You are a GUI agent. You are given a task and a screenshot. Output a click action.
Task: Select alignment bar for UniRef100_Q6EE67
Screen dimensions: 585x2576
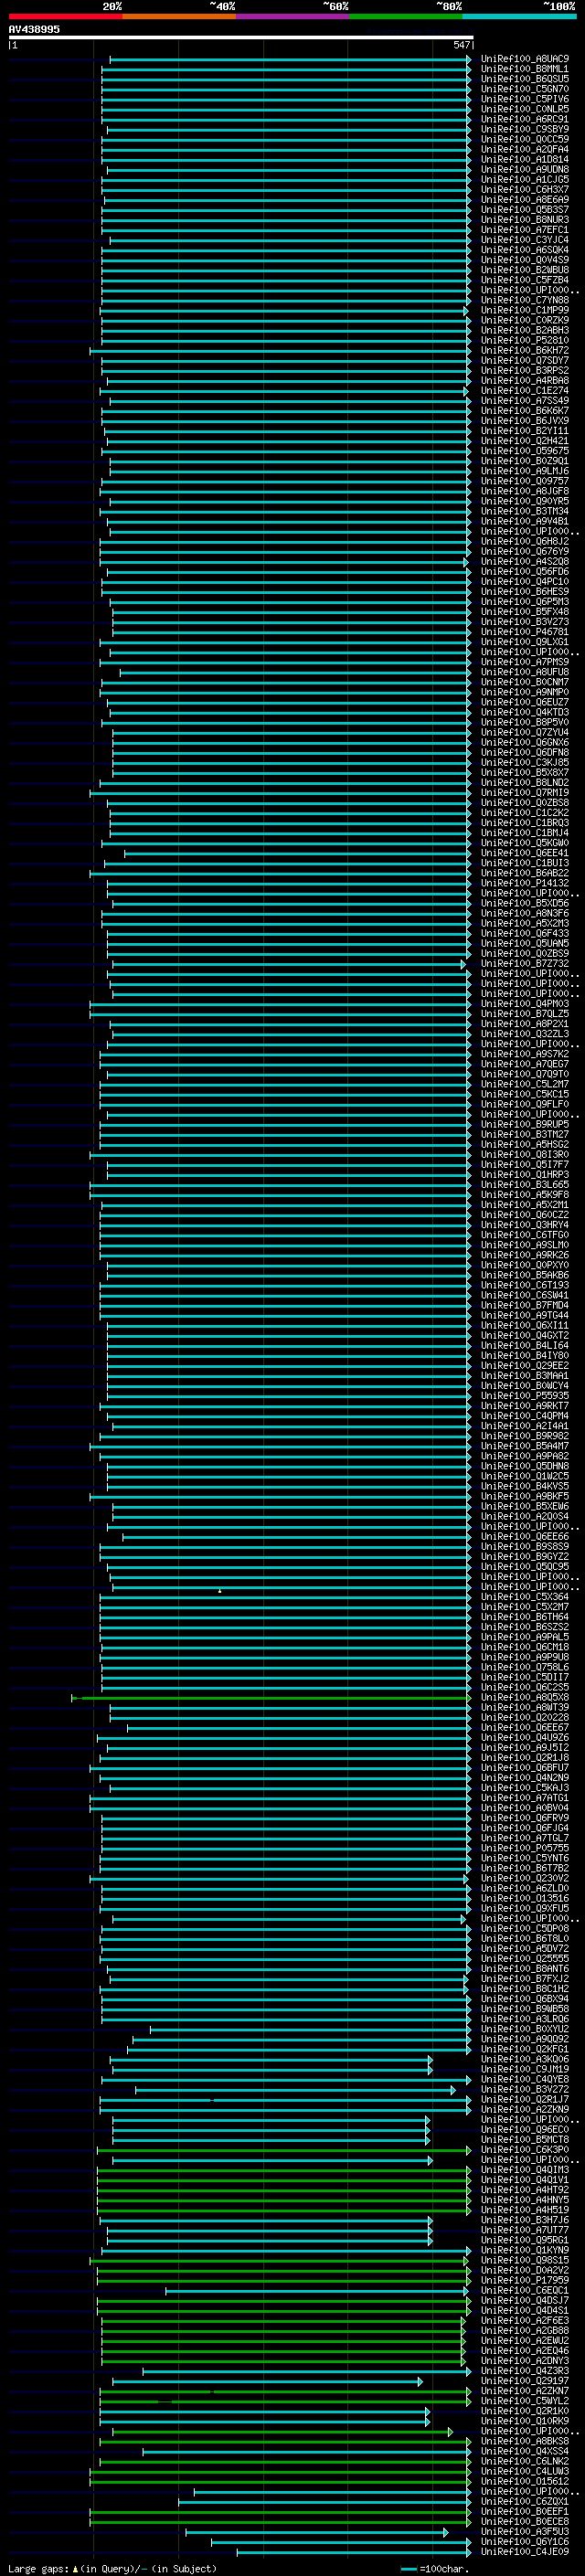point(299,1728)
